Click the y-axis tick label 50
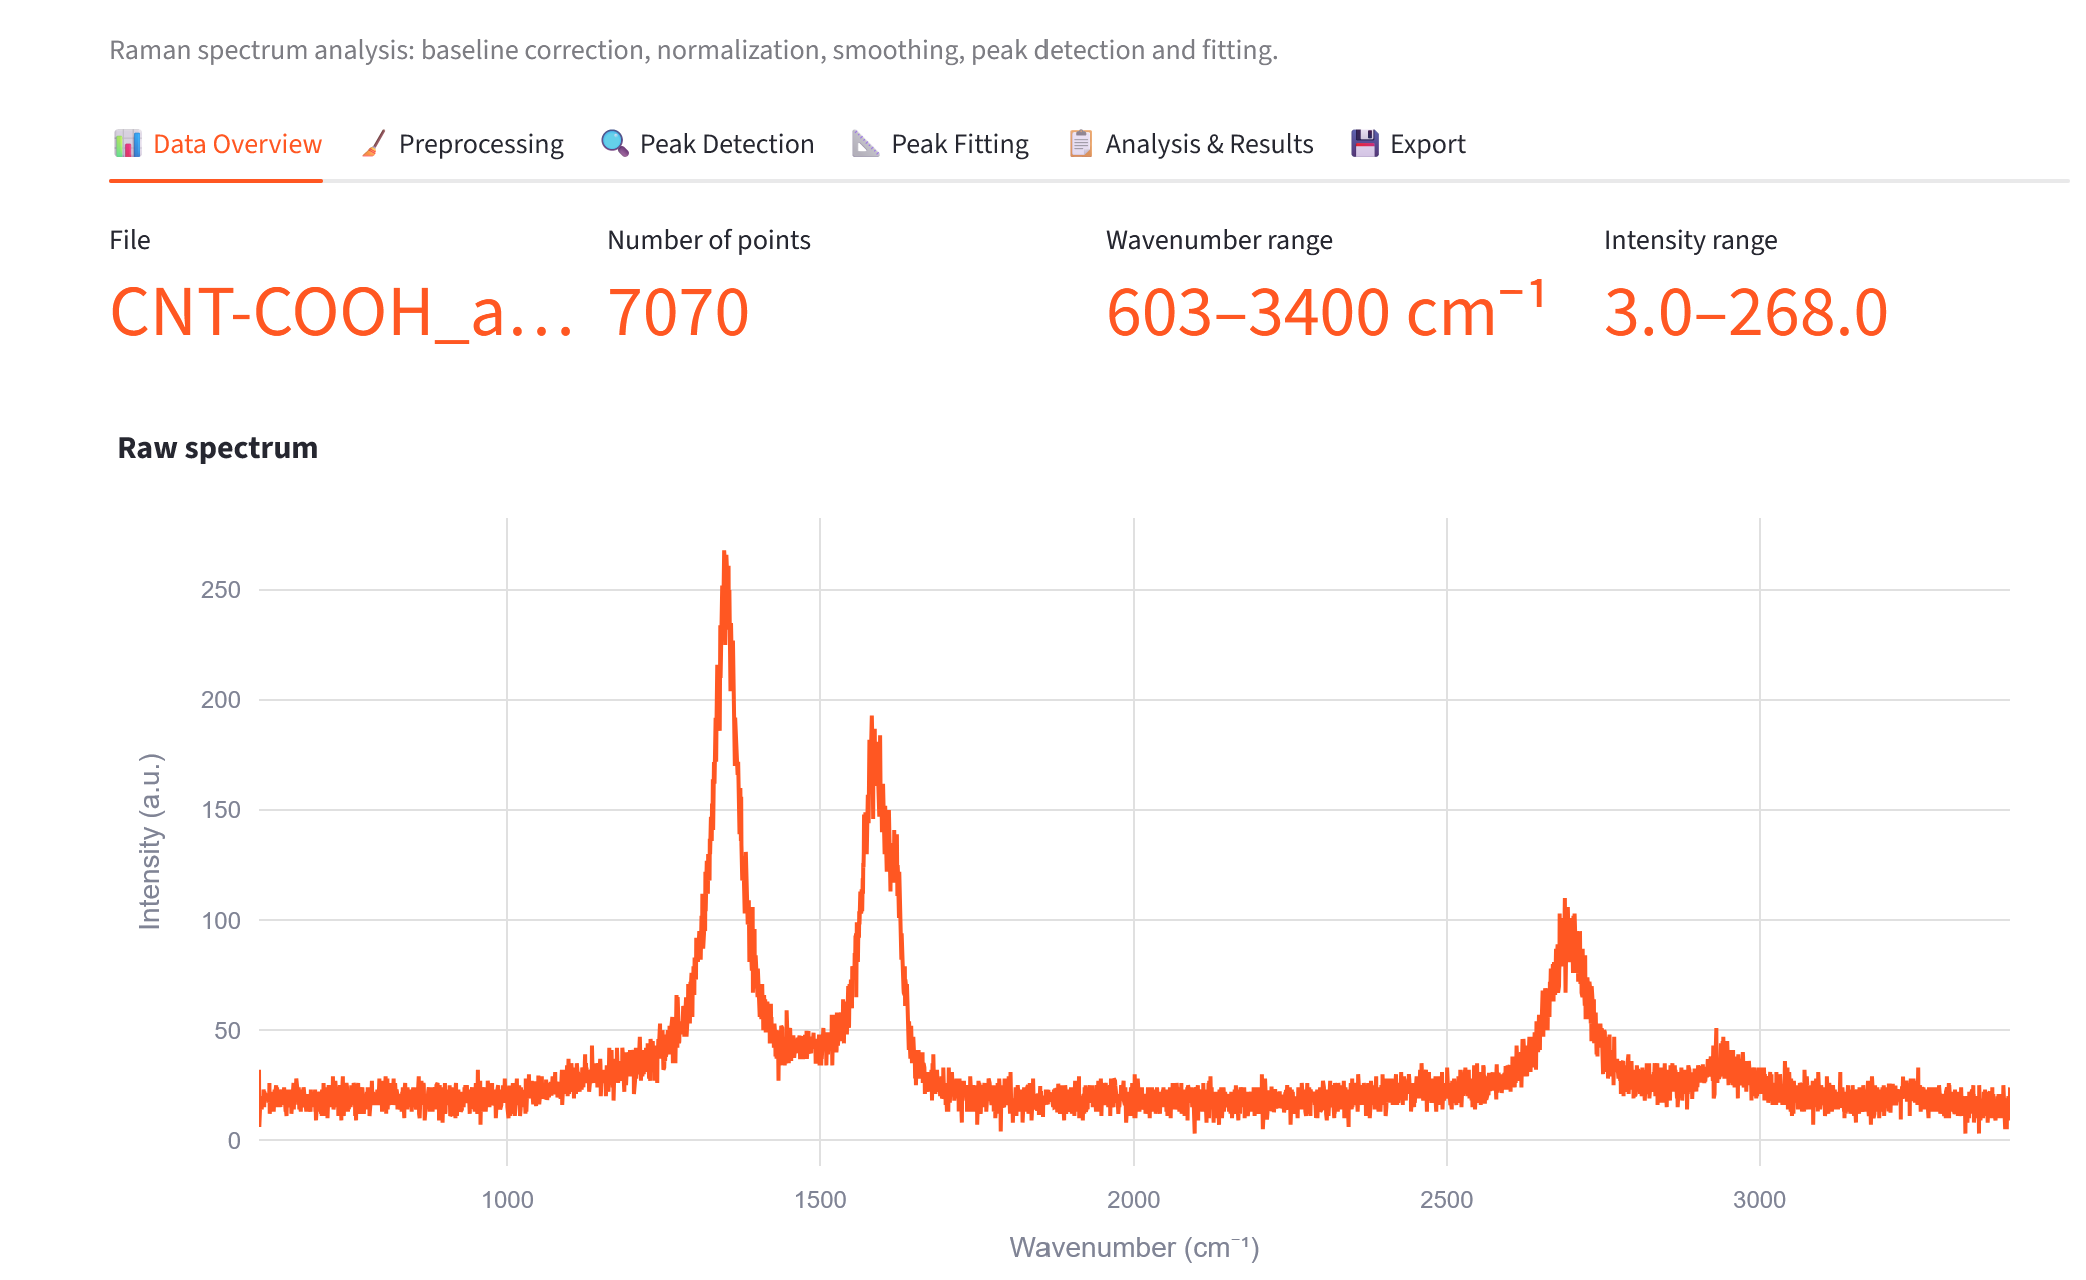2086x1280 pixels. [x=227, y=1031]
